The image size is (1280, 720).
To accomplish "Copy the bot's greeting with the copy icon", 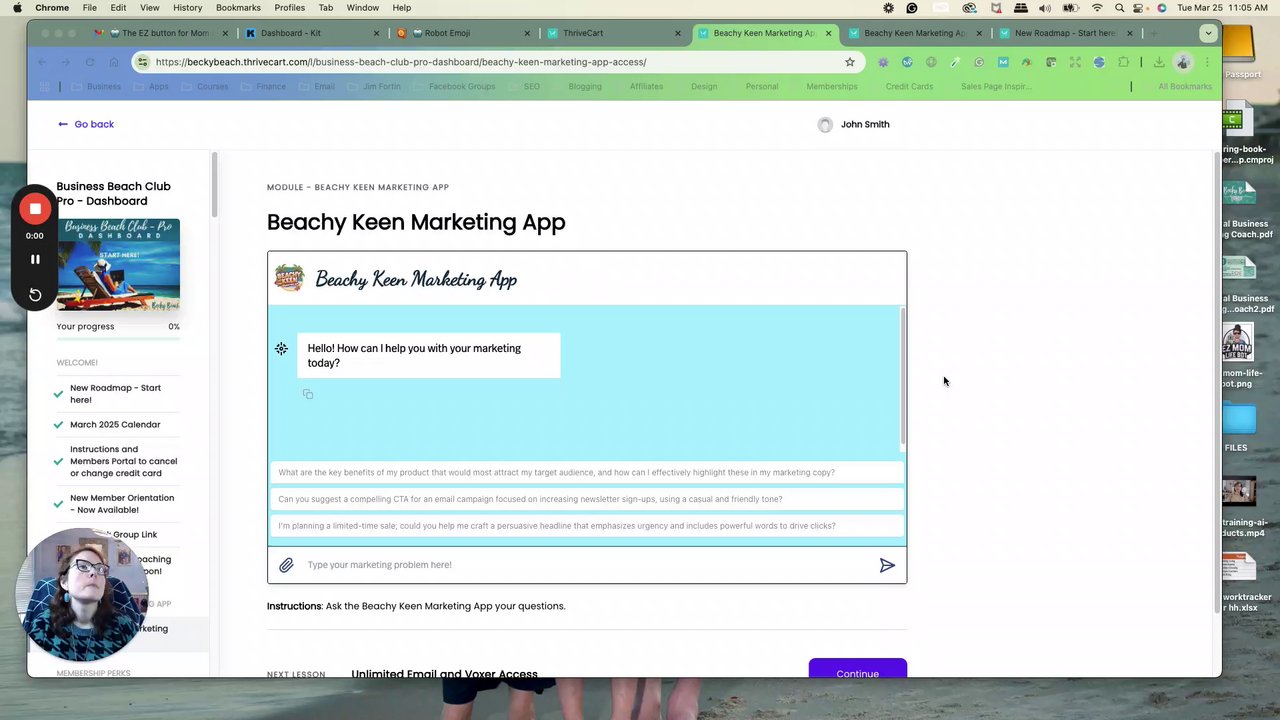I will [x=308, y=394].
